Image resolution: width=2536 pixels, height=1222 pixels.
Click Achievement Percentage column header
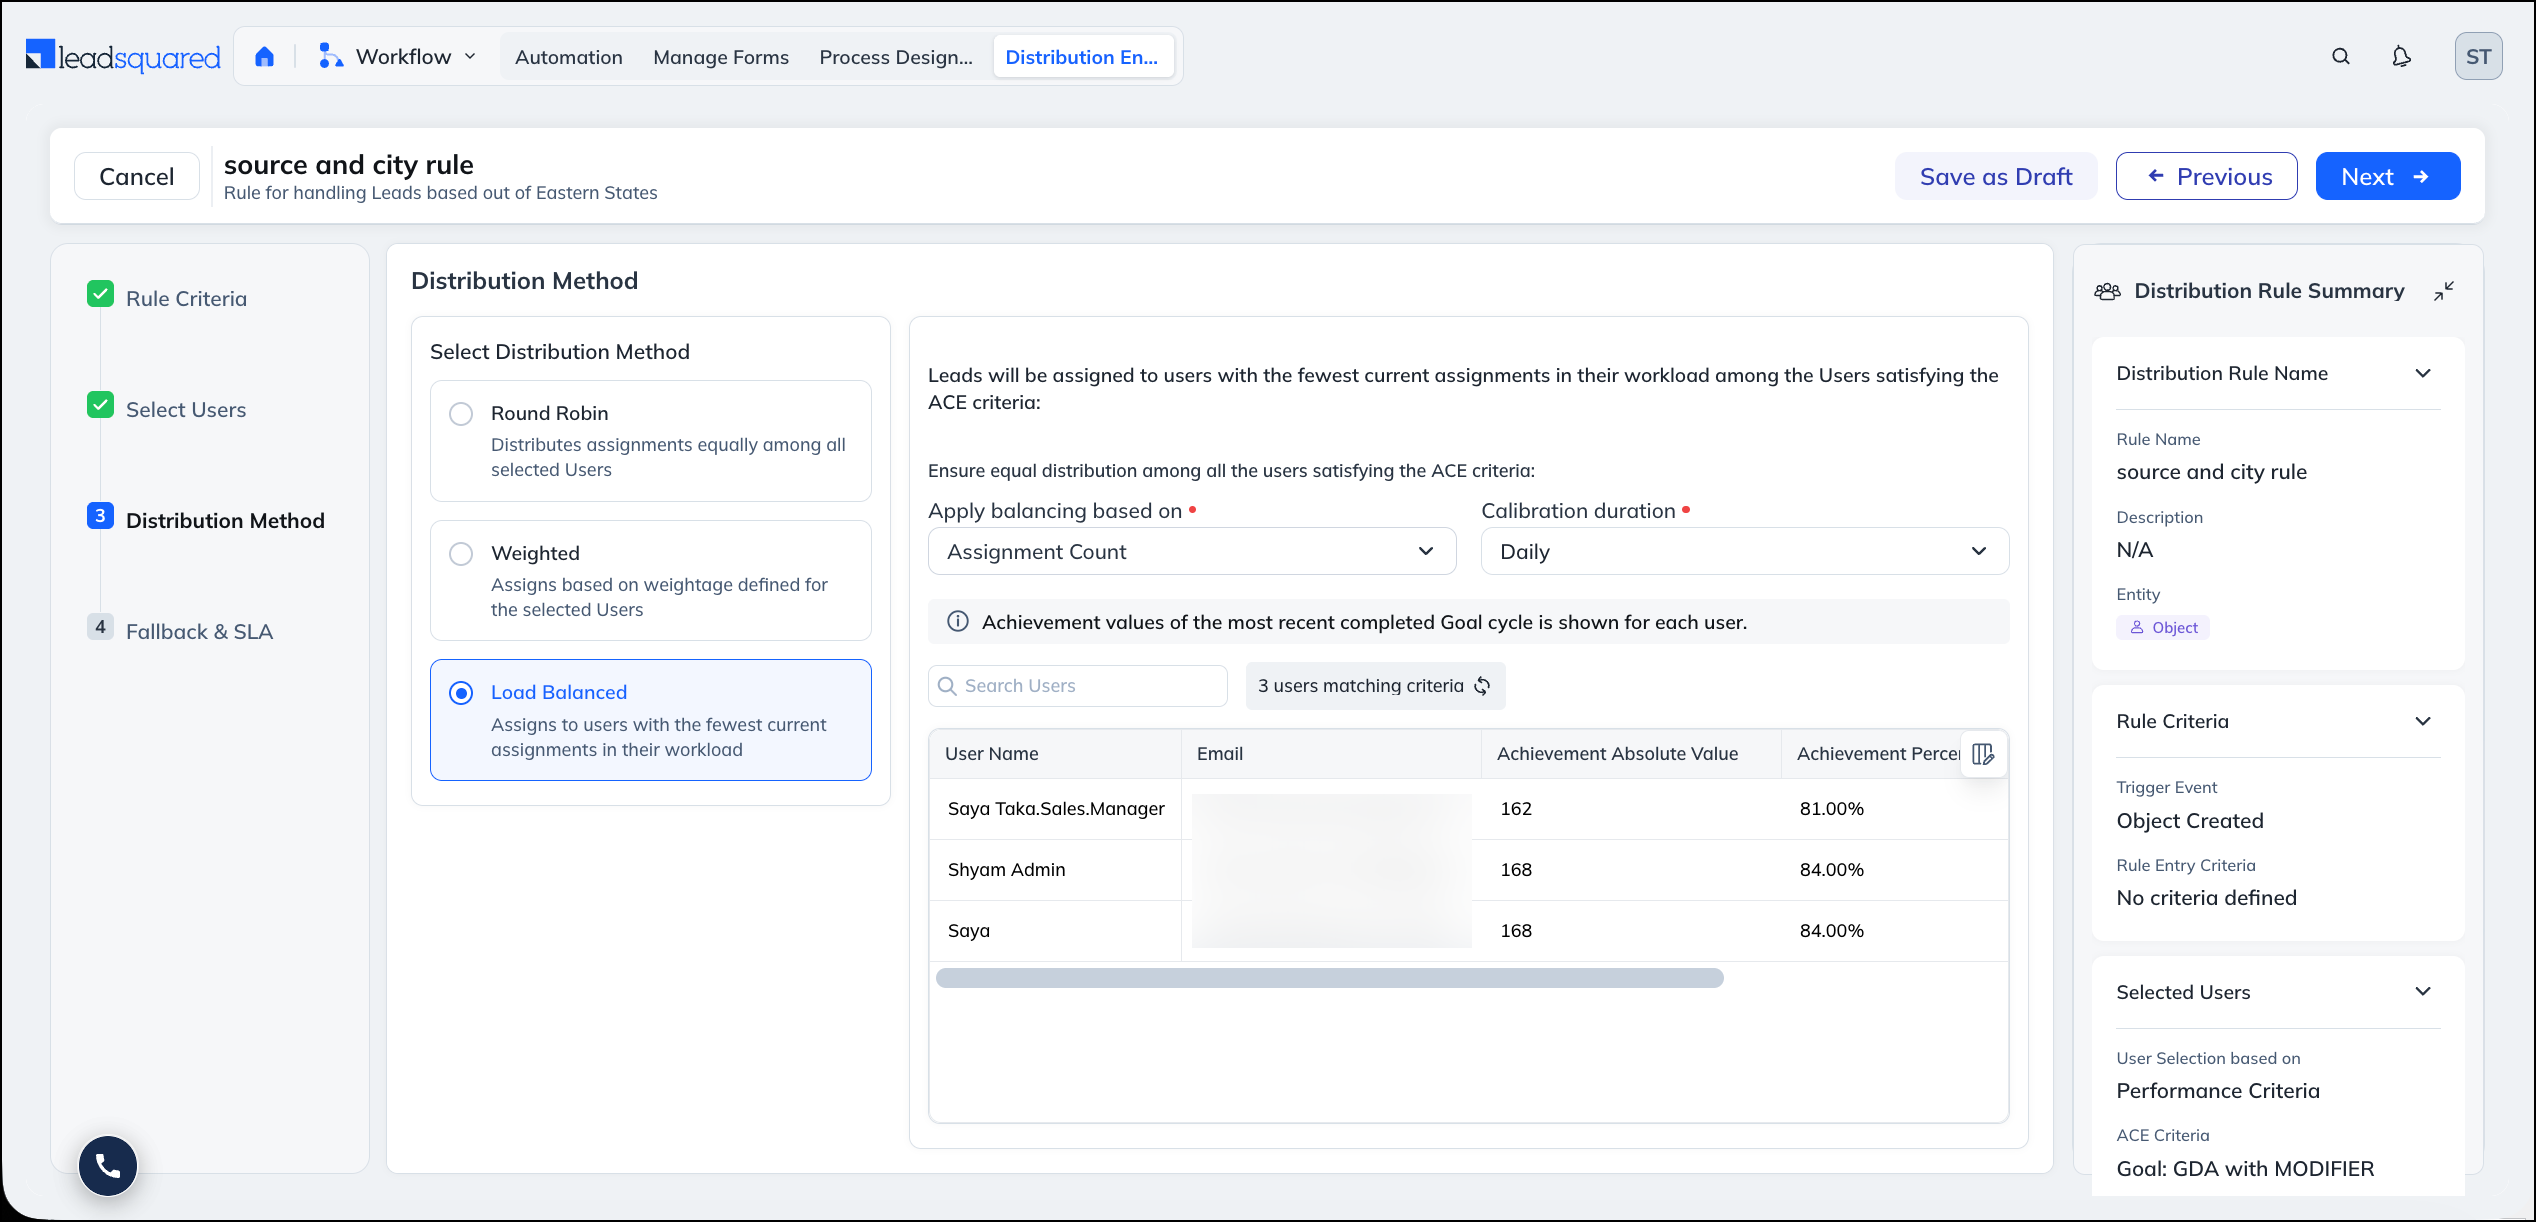[x=1878, y=754]
